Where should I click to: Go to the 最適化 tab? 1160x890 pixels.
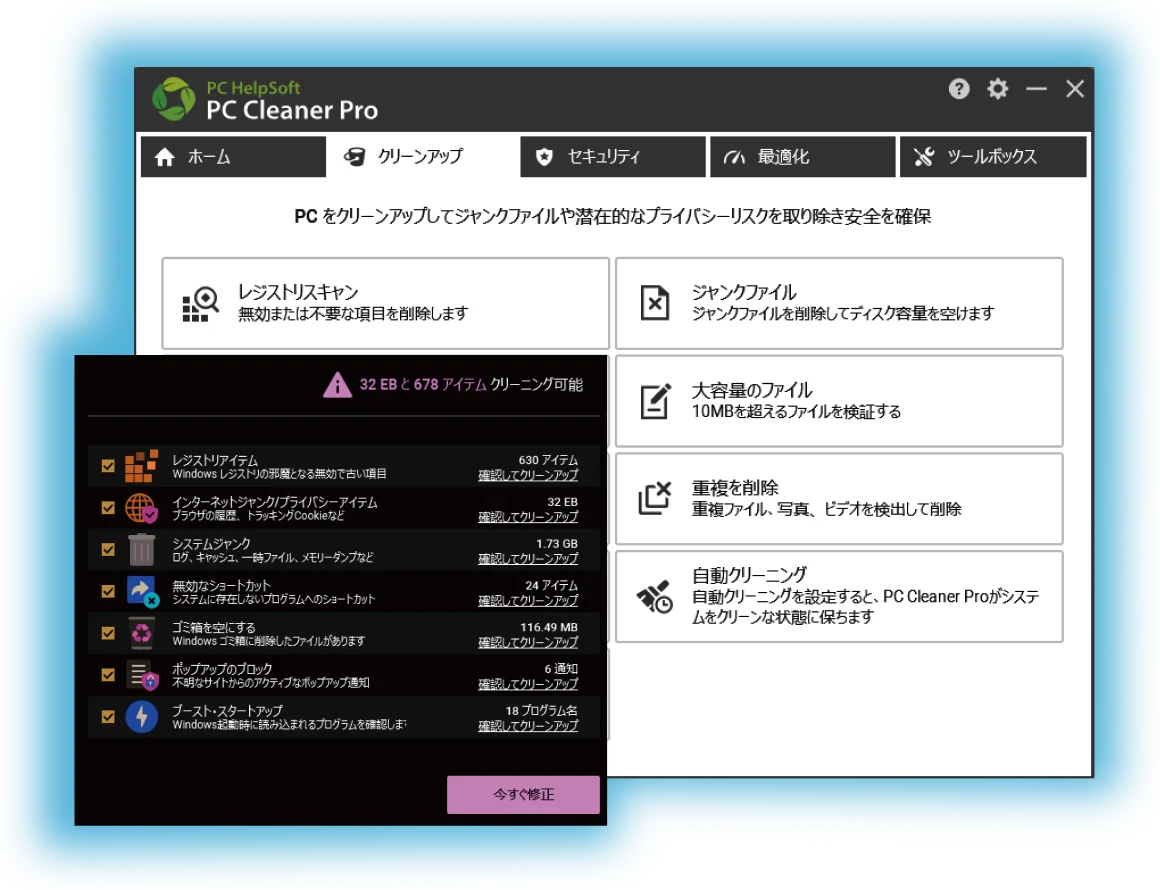(x=803, y=157)
